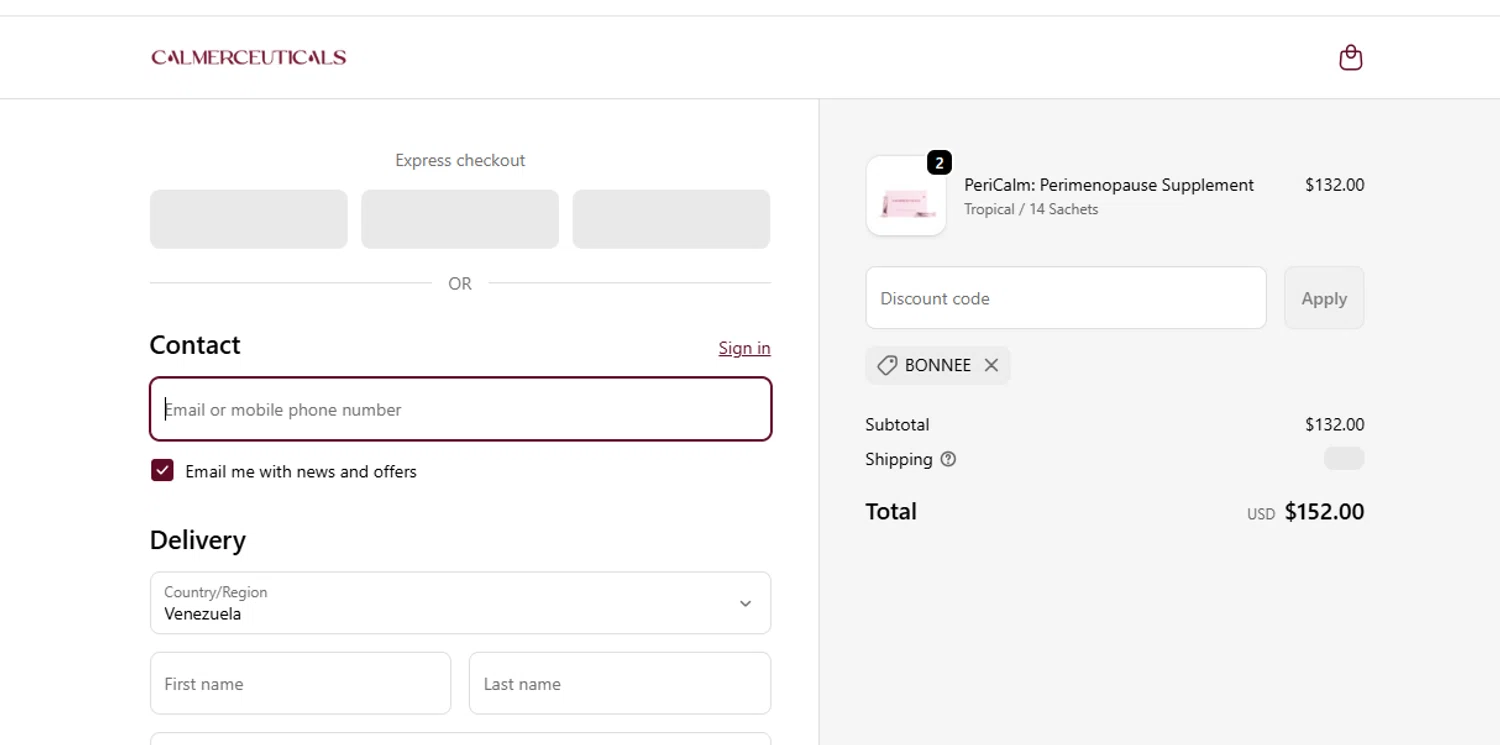Click the PeriCalm product thumbnail
1500x745 pixels.
point(906,196)
